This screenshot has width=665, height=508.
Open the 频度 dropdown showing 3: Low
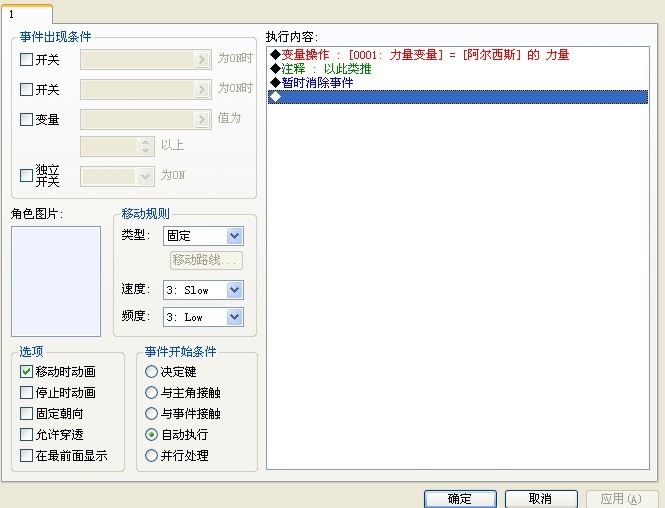(203, 317)
